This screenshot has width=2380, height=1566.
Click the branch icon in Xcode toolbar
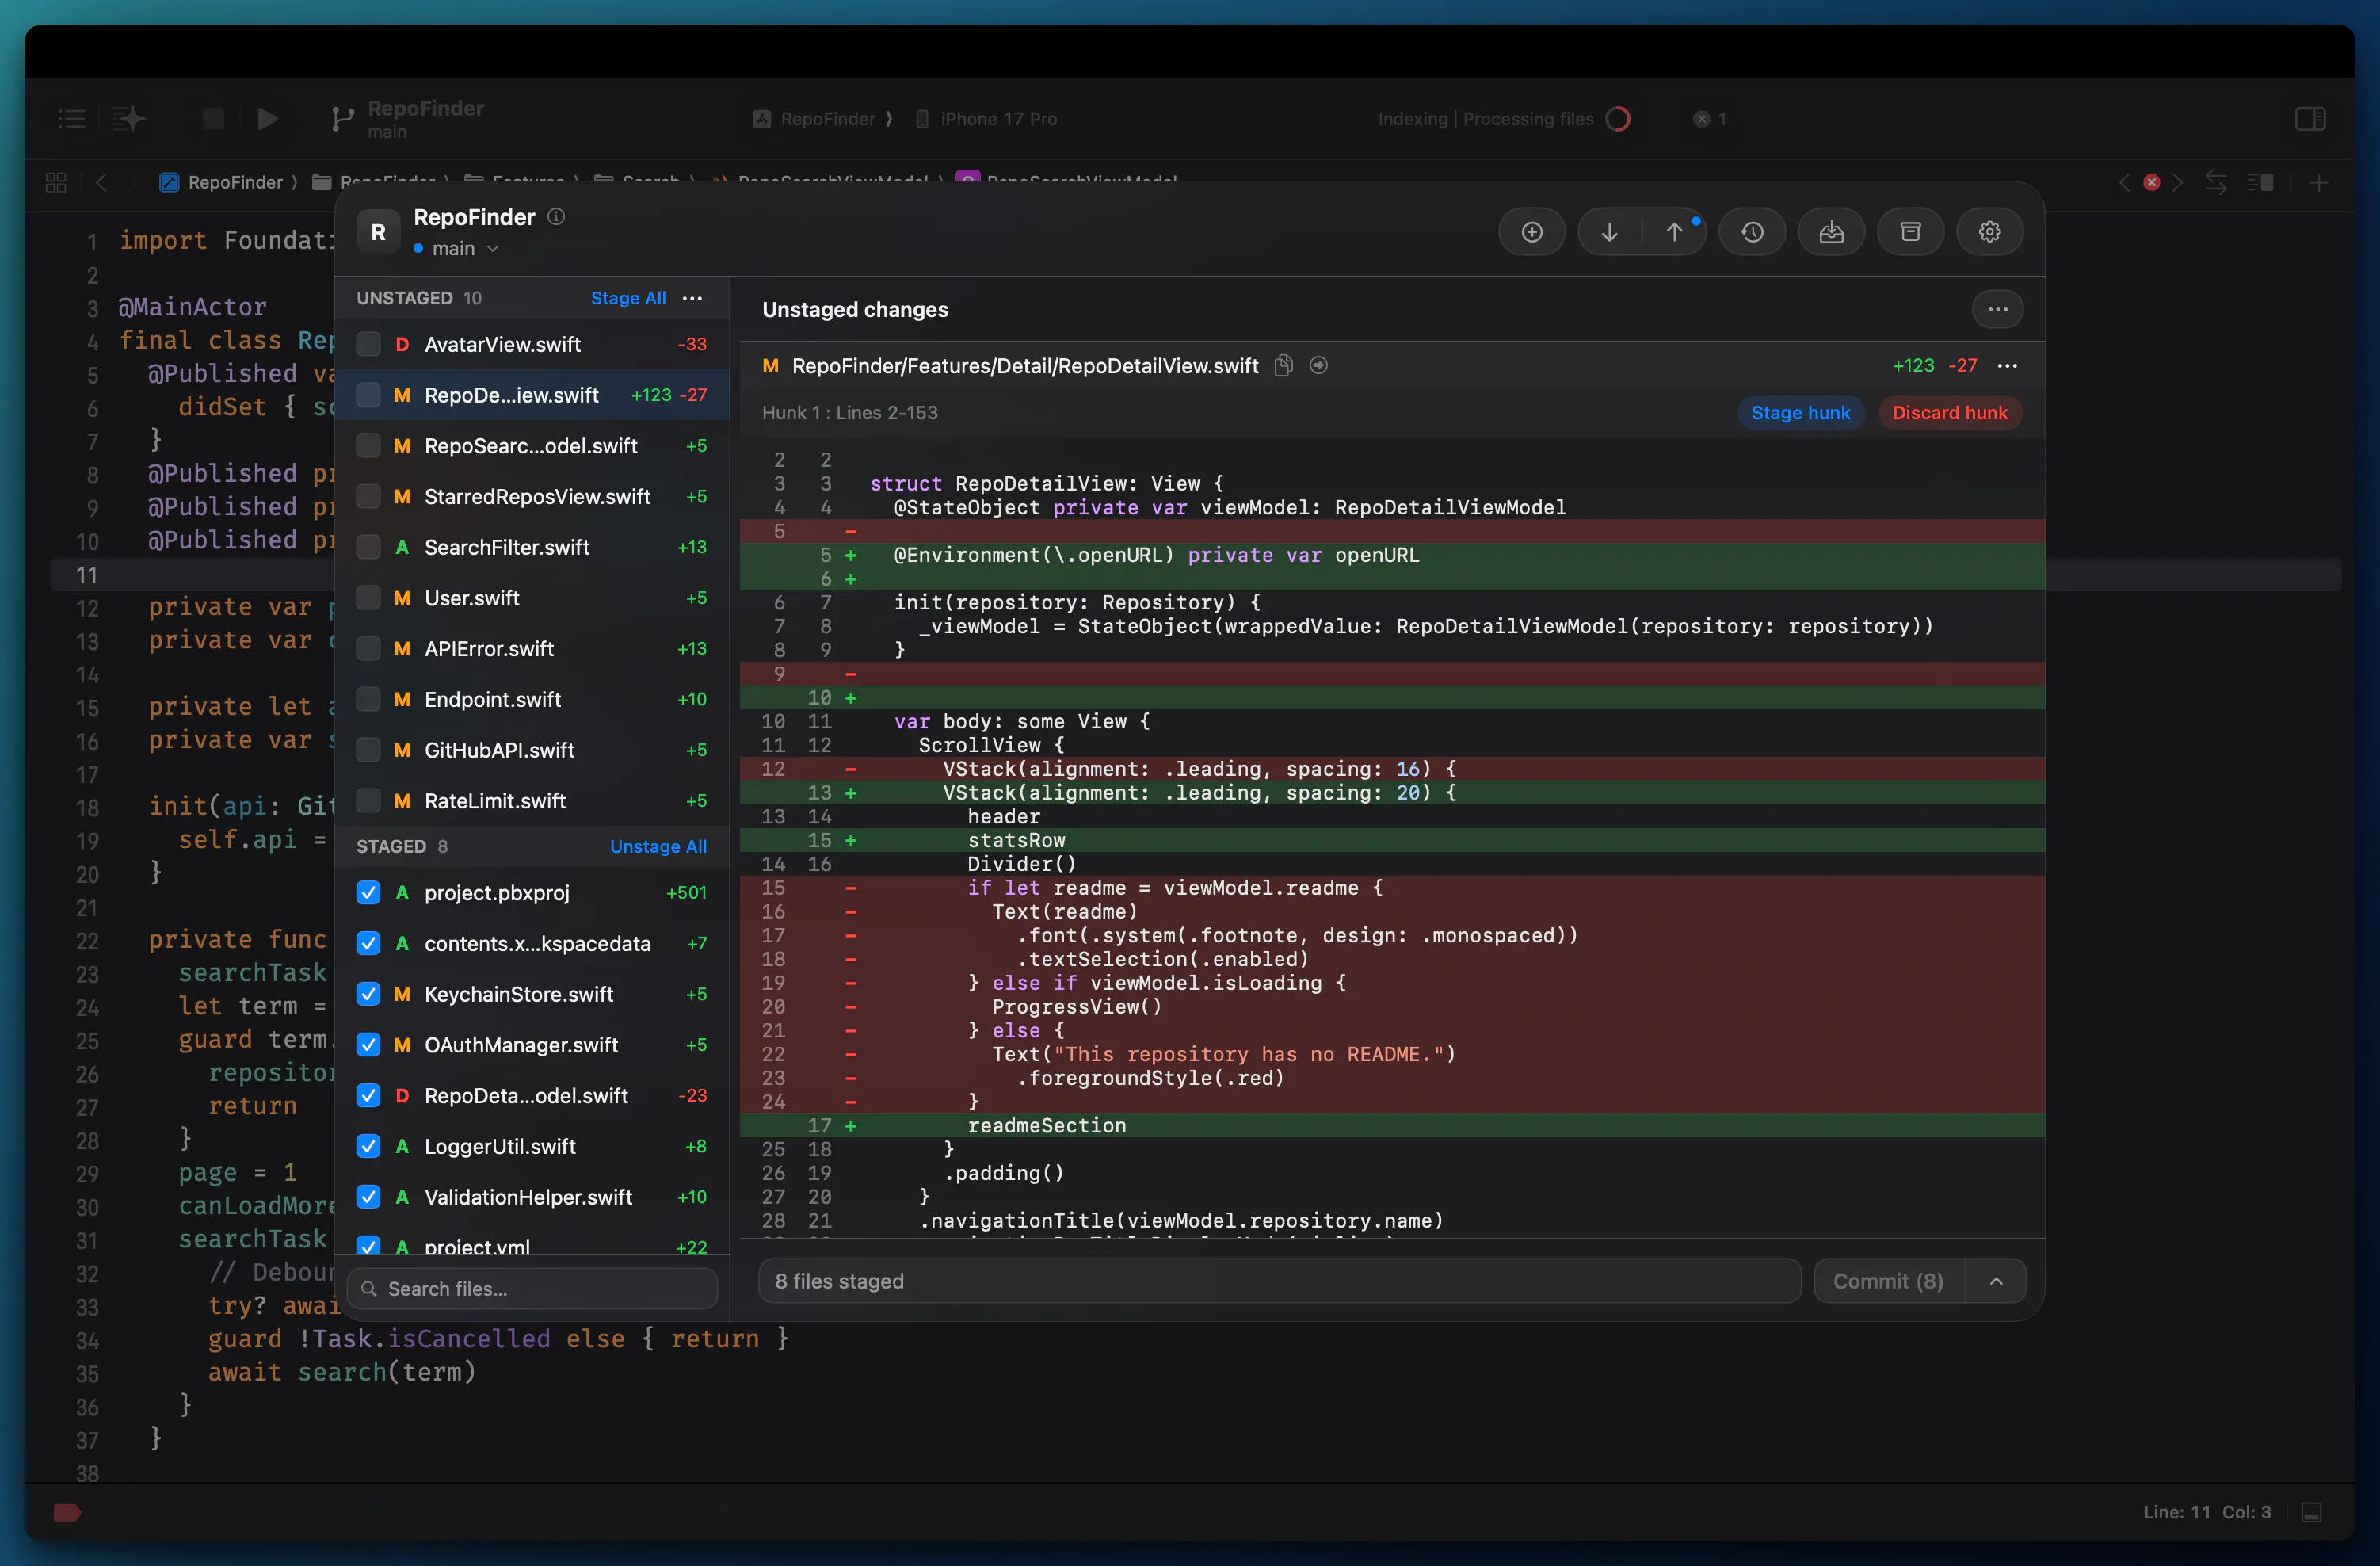pyautogui.click(x=342, y=119)
